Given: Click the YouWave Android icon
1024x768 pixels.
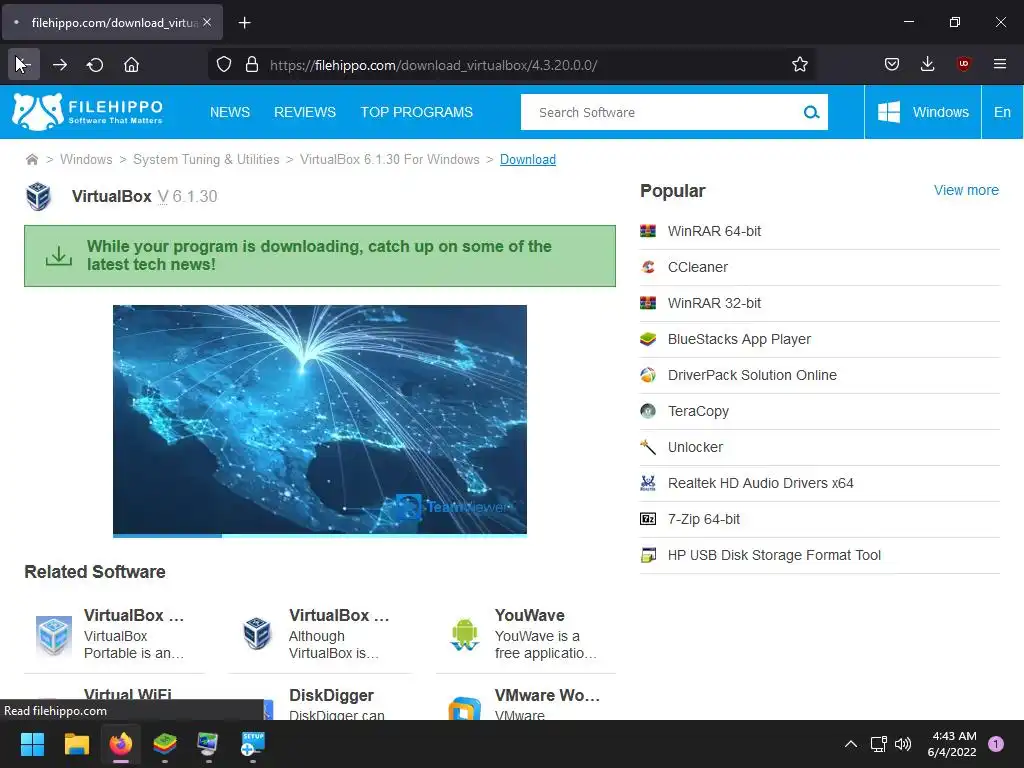Looking at the screenshot, I should (x=464, y=634).
